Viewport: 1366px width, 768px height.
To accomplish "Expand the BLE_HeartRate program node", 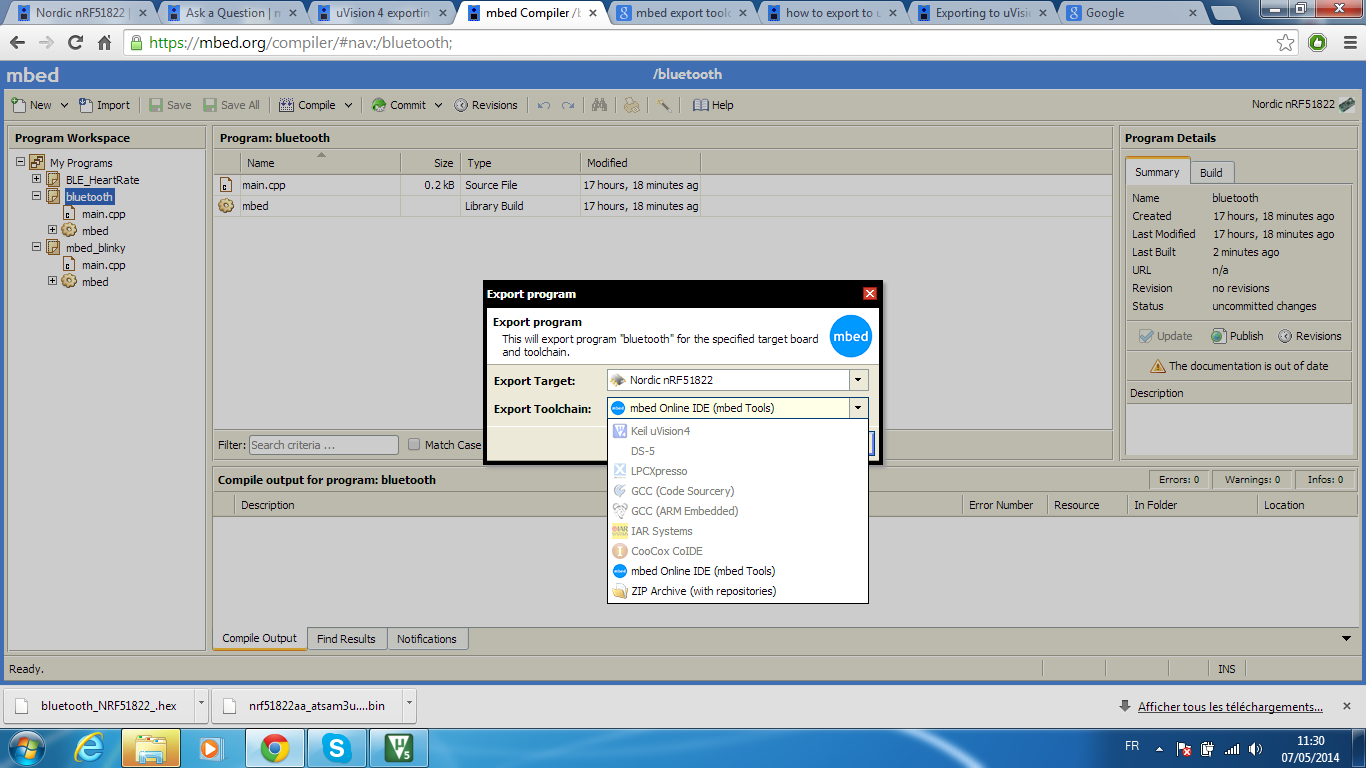I will [x=37, y=180].
